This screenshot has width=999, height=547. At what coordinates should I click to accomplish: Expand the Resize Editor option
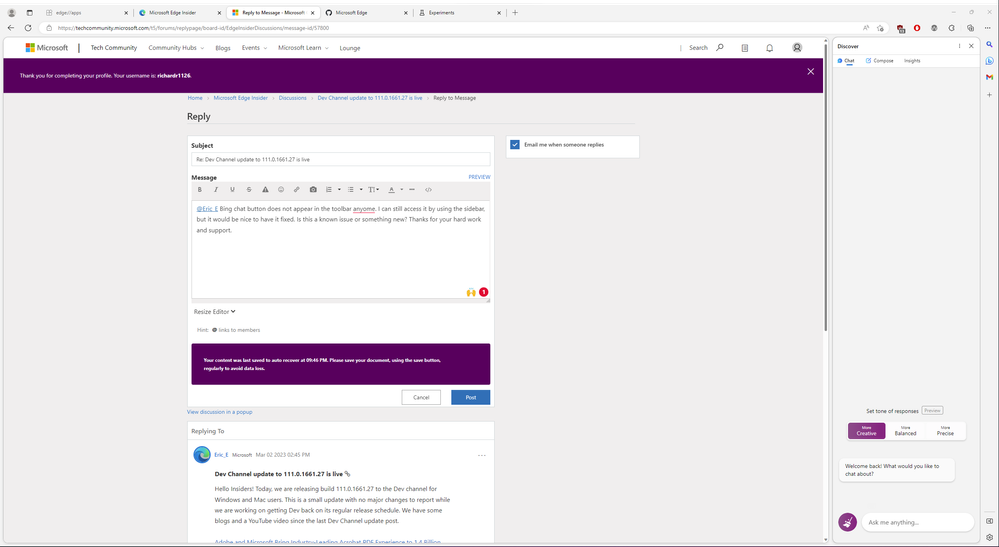click(215, 311)
